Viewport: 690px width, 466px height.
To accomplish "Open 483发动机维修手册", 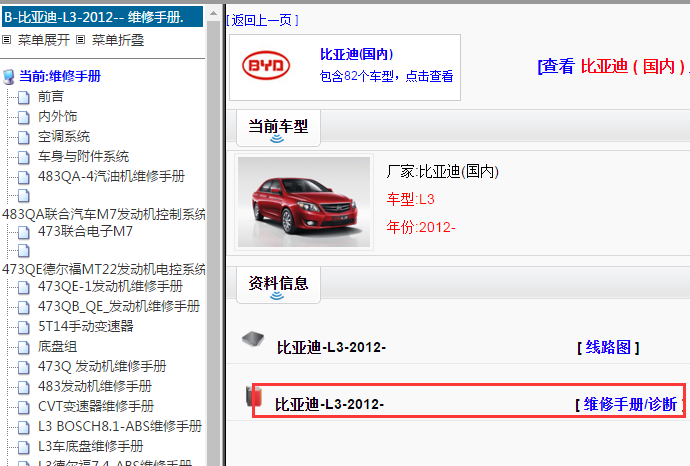I will pos(95,386).
